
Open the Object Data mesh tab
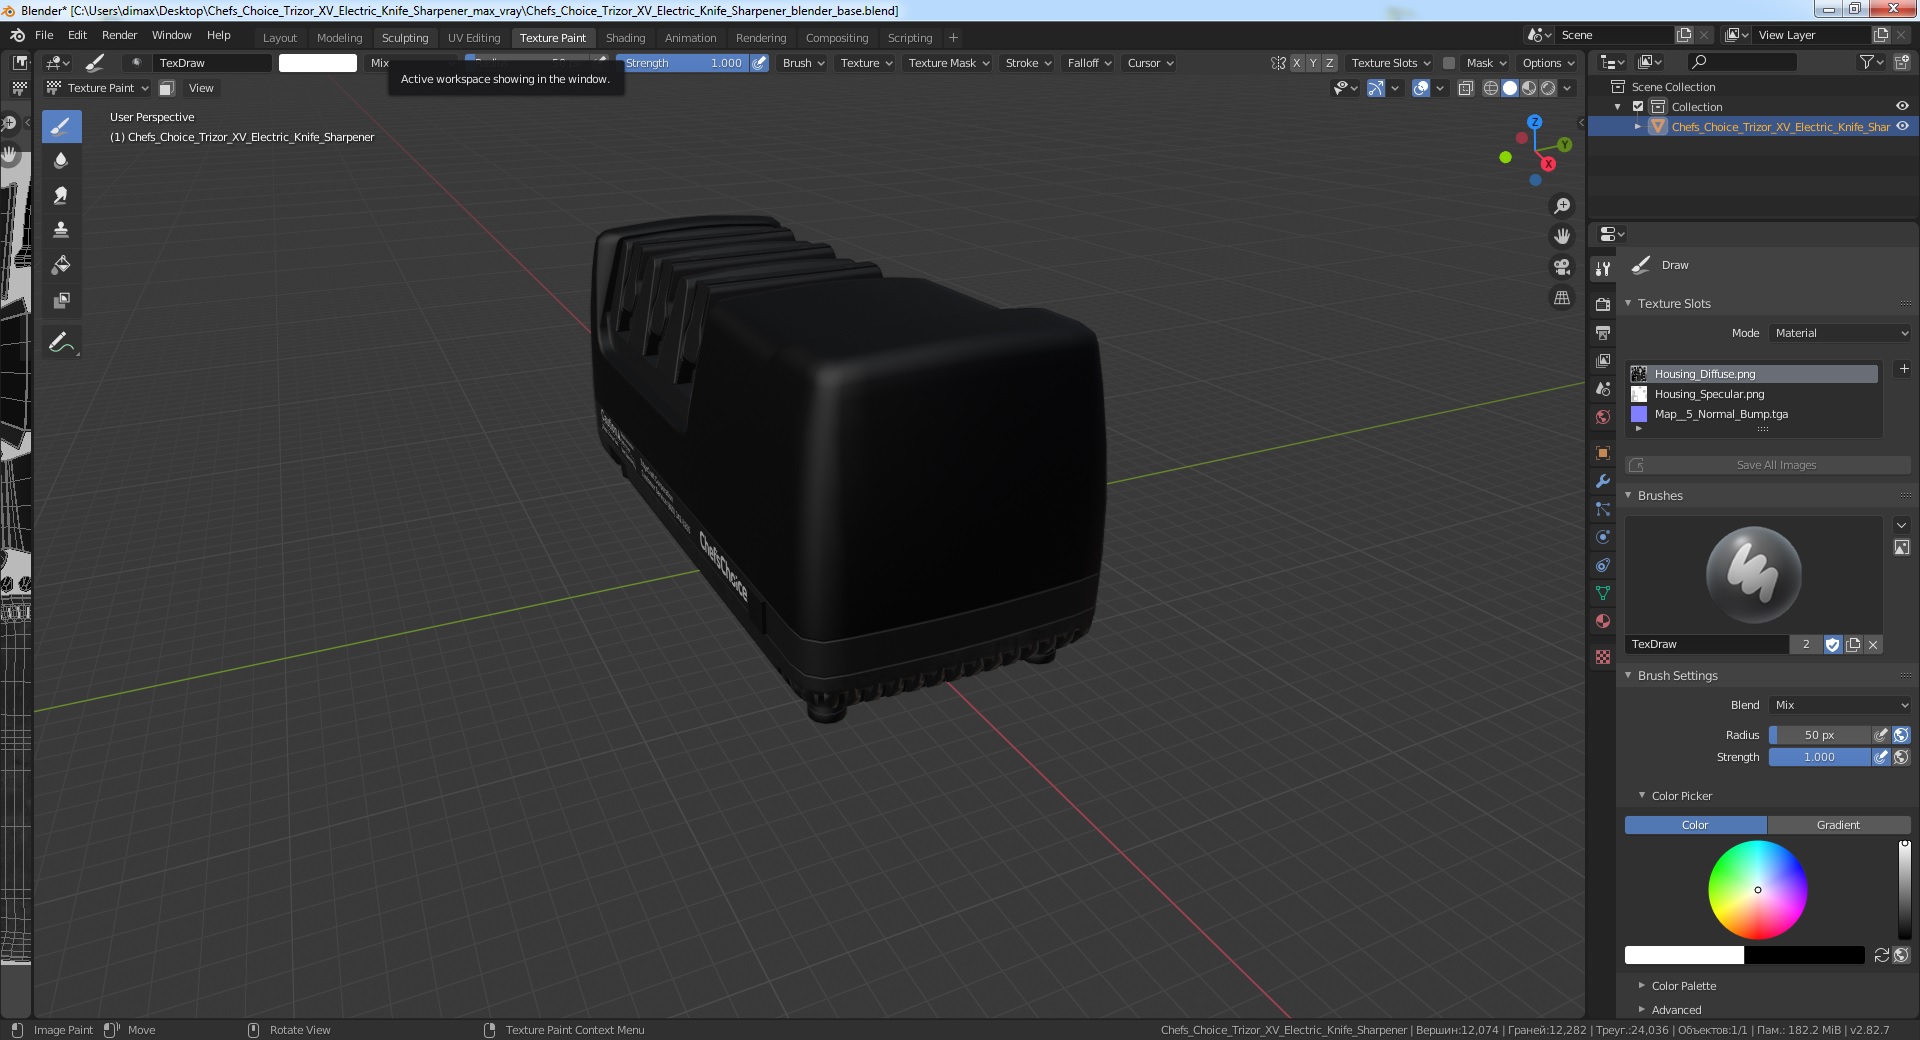[x=1603, y=593]
